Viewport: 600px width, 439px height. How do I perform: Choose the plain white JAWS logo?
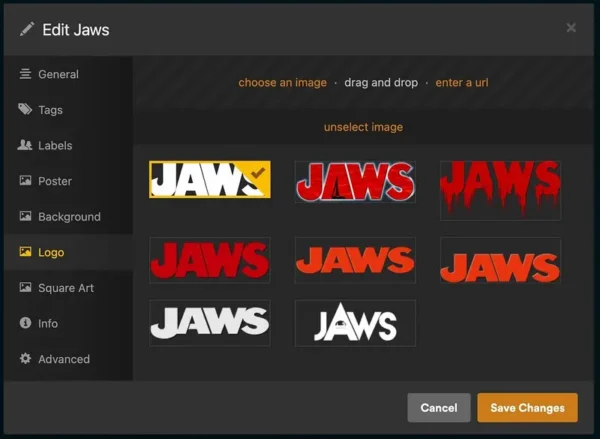pos(209,322)
